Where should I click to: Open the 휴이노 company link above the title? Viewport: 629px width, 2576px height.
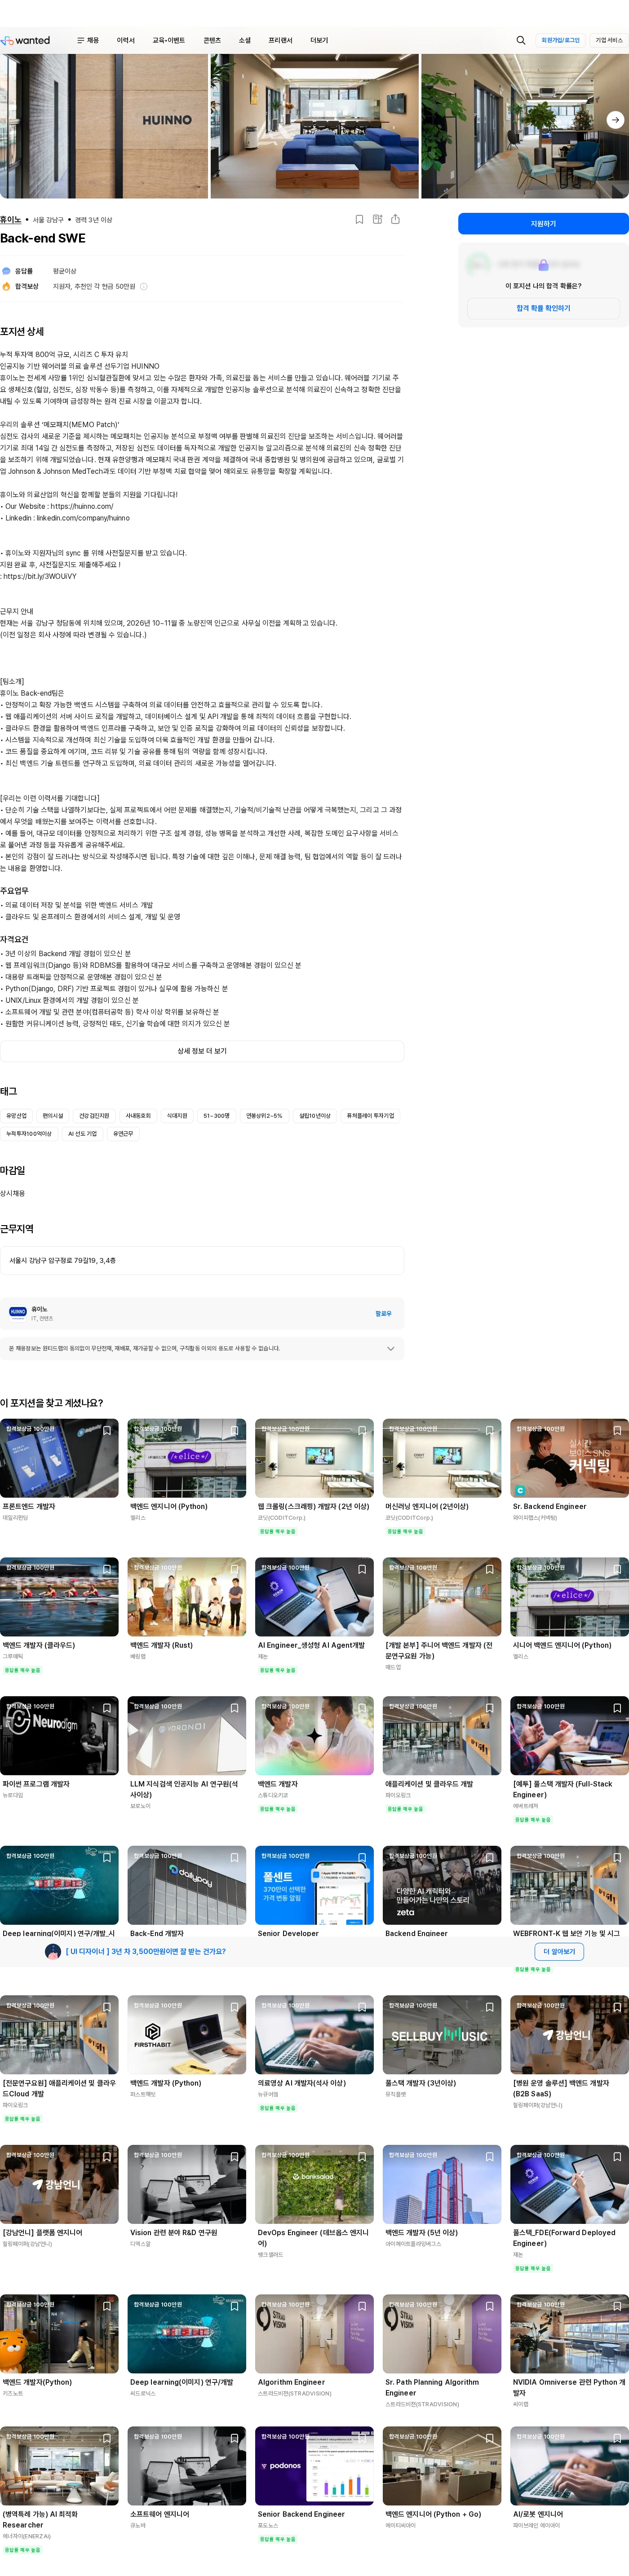click(x=11, y=219)
